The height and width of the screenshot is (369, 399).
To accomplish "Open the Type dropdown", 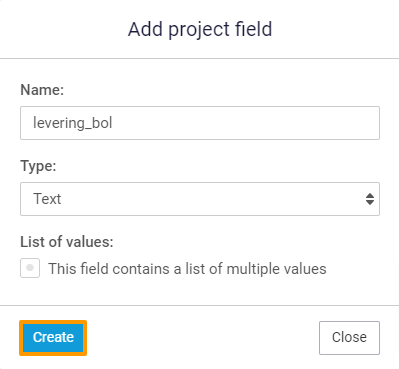I will coord(200,199).
